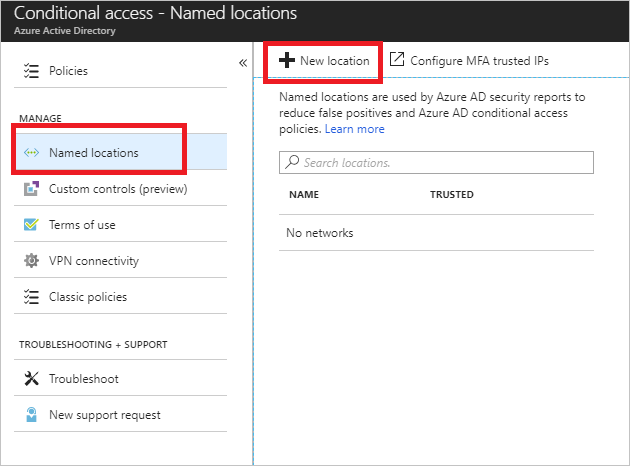Go to VPN connectivity page

coord(93,261)
